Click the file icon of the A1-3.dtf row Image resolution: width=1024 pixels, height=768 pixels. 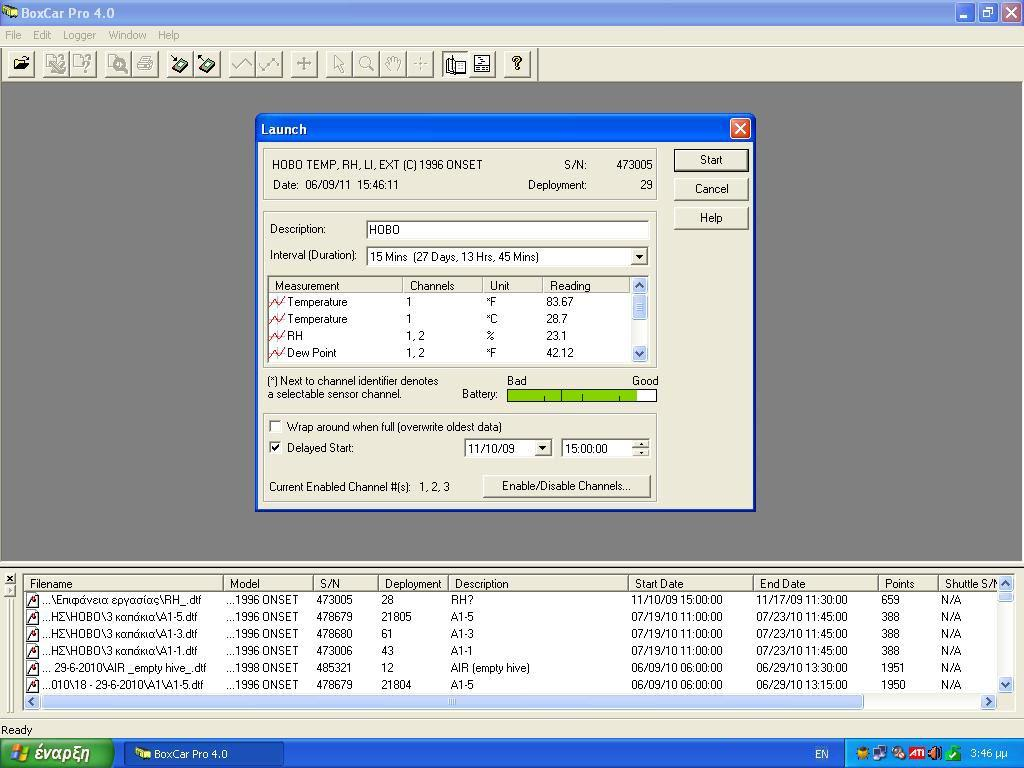33,634
